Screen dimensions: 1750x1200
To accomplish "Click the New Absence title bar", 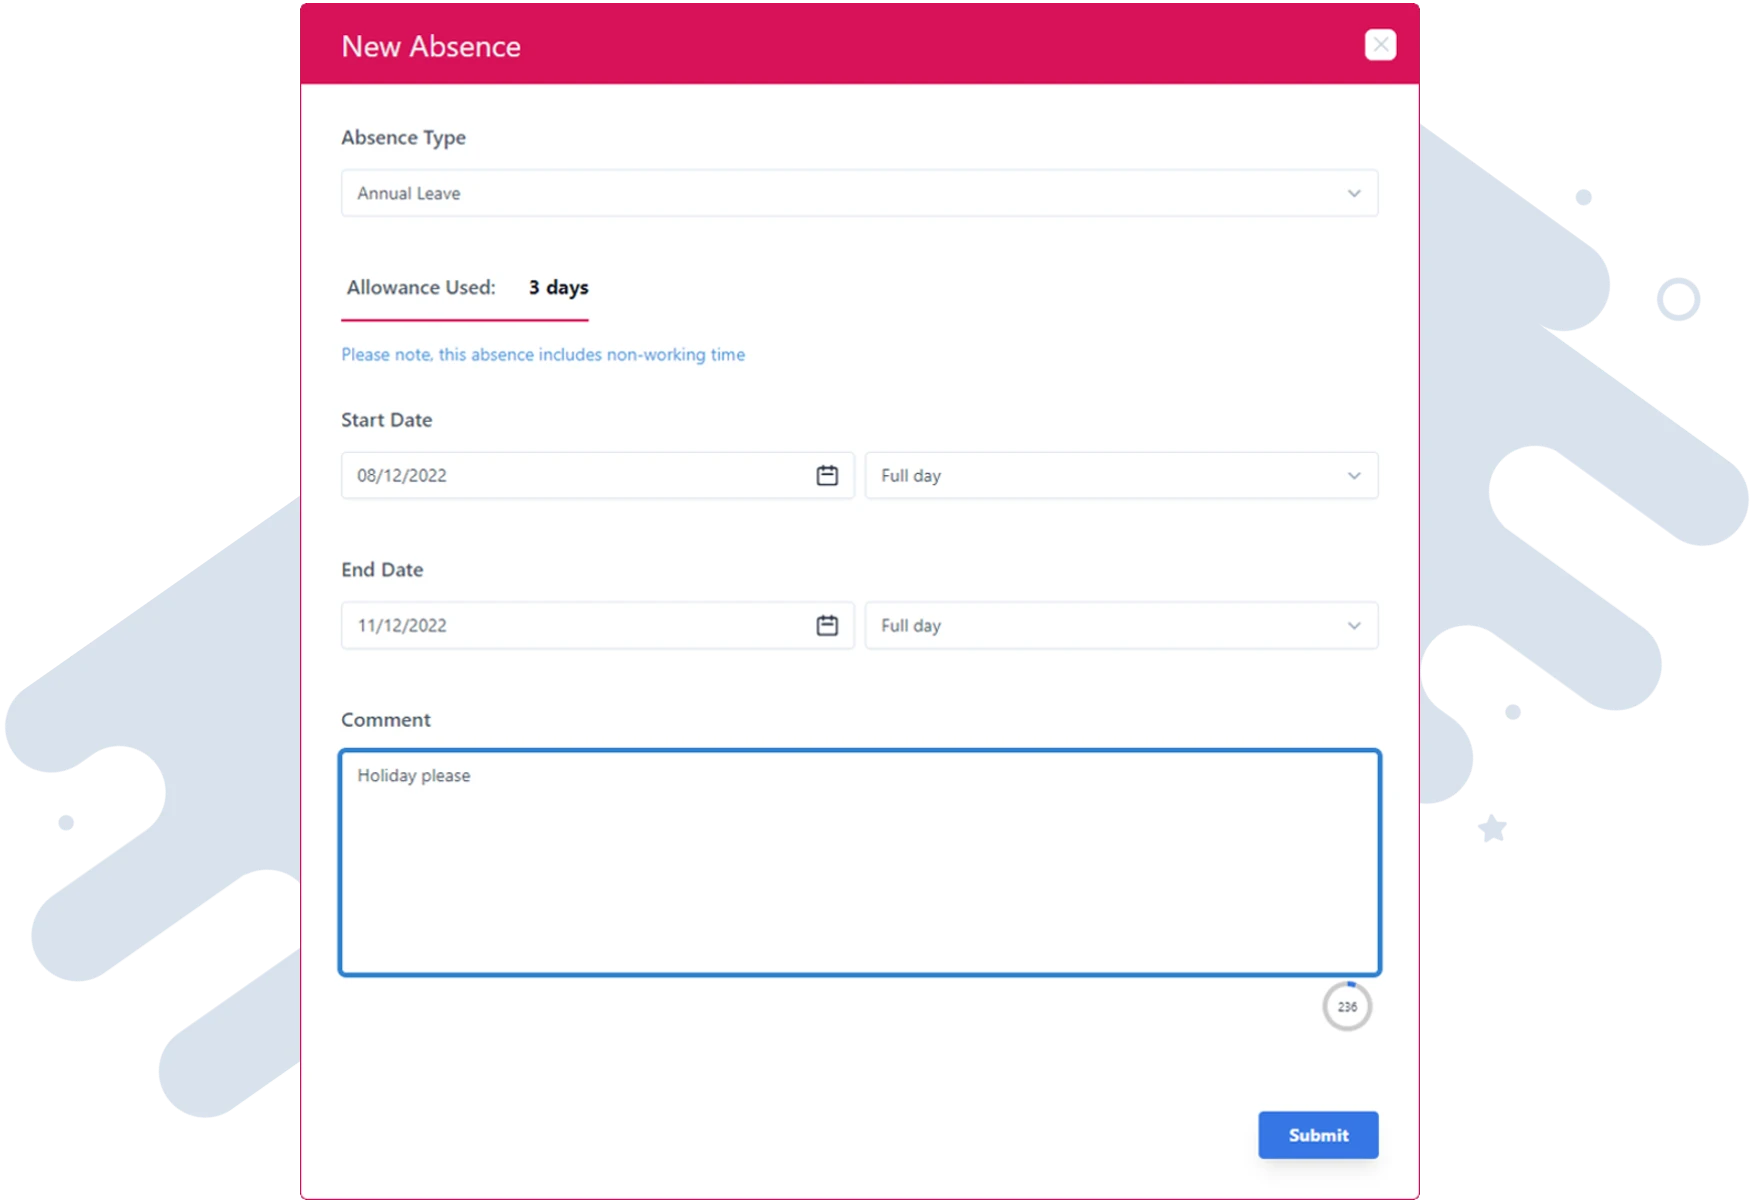I will 431,45.
